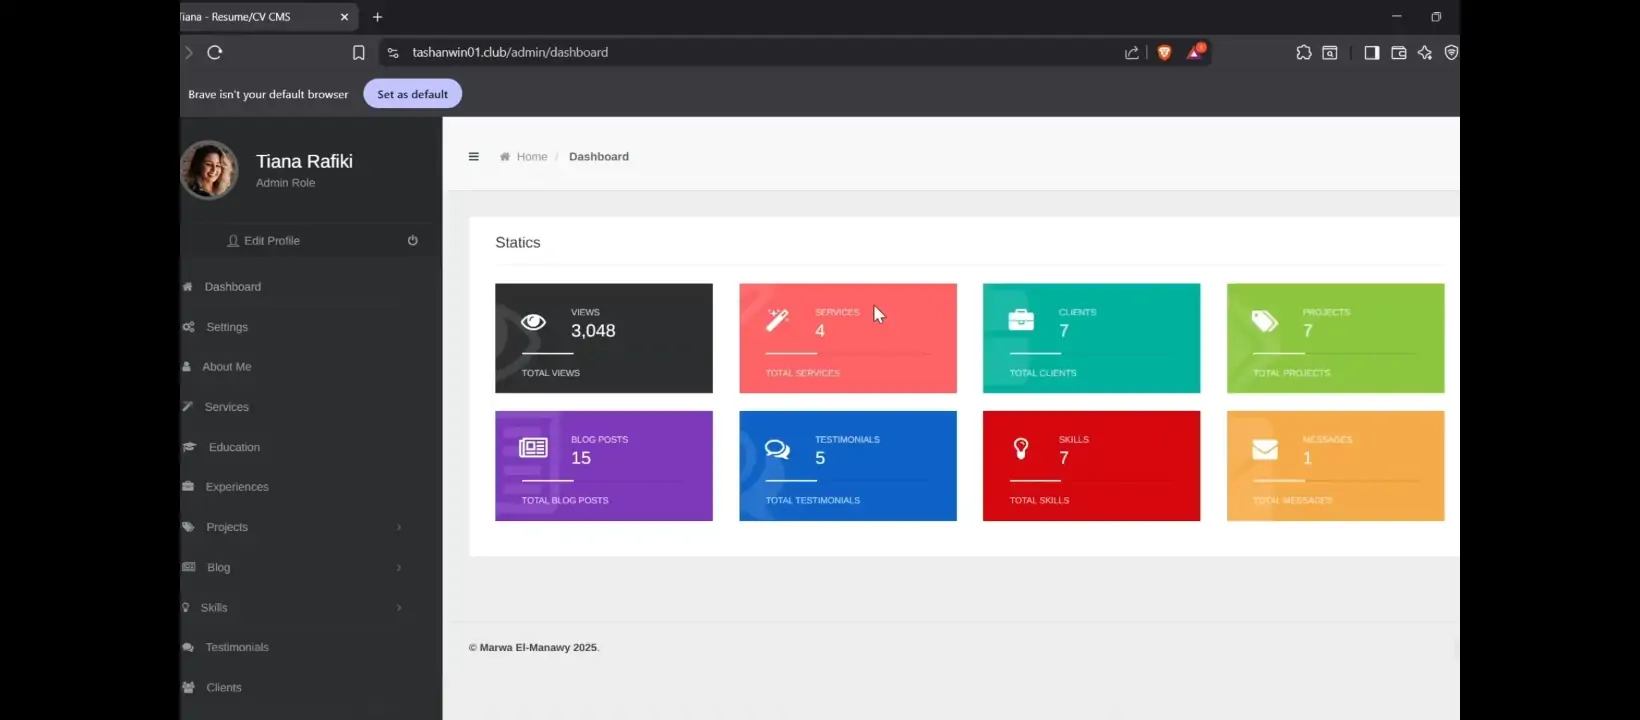Open Clients in the sidebar
This screenshot has height=720, width=1640.
(x=224, y=687)
